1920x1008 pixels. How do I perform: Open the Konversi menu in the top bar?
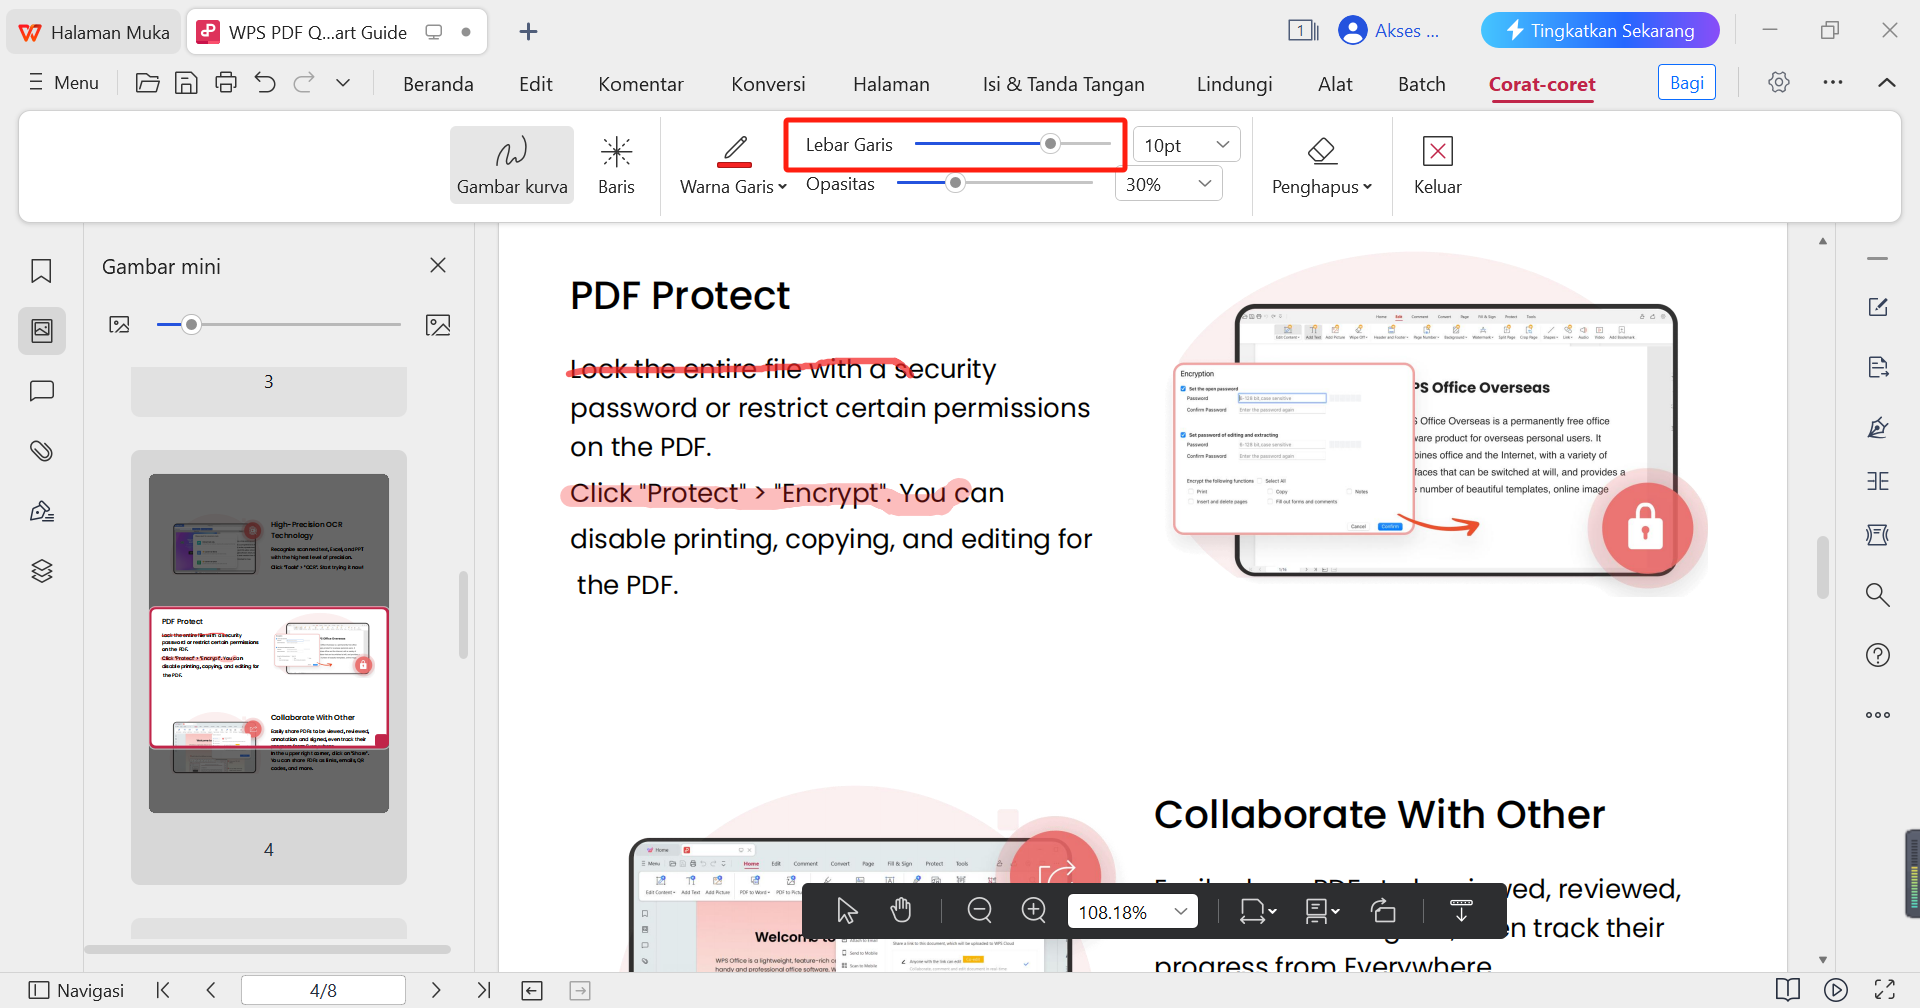click(x=768, y=83)
